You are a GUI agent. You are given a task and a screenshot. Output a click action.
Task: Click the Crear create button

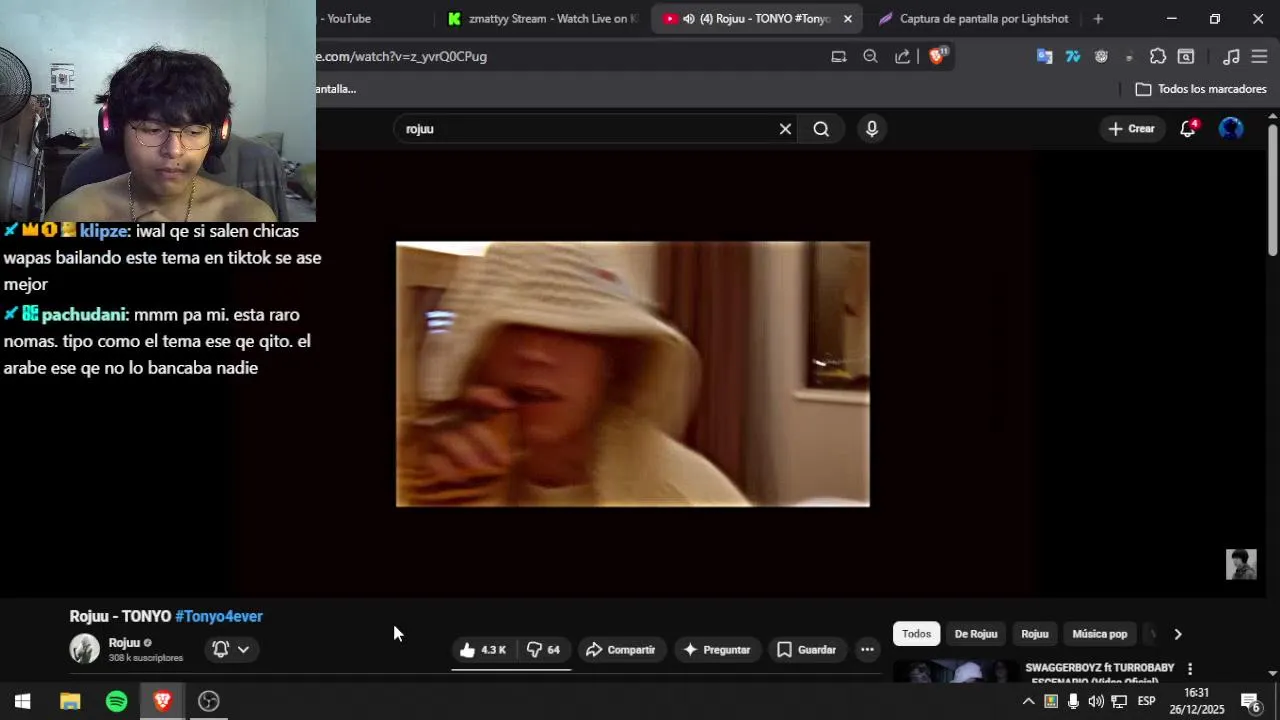coord(1132,129)
